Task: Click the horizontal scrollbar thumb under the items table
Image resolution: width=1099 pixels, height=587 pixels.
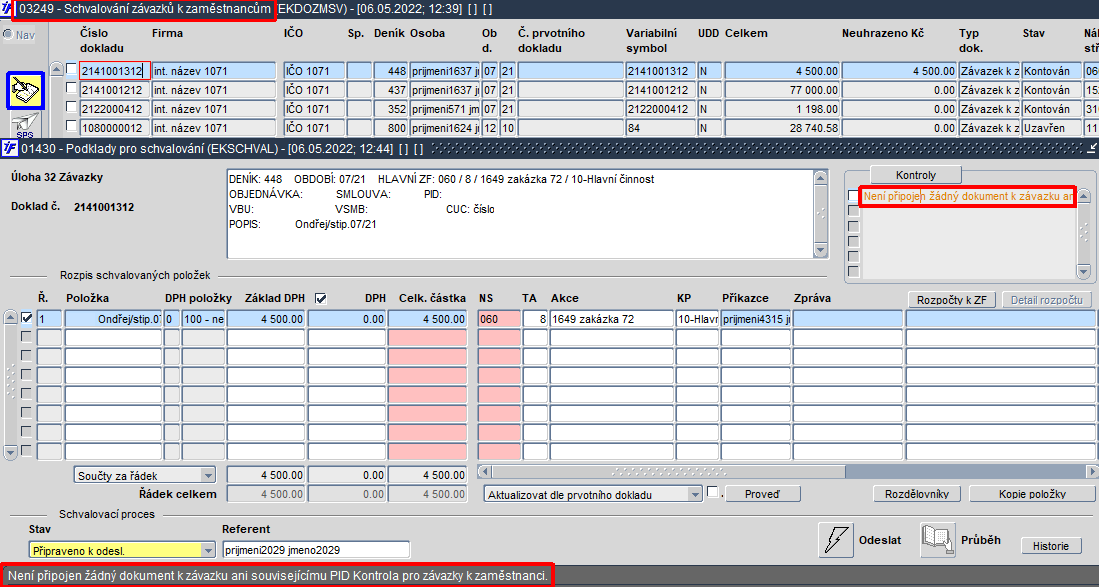Action: pos(669,471)
